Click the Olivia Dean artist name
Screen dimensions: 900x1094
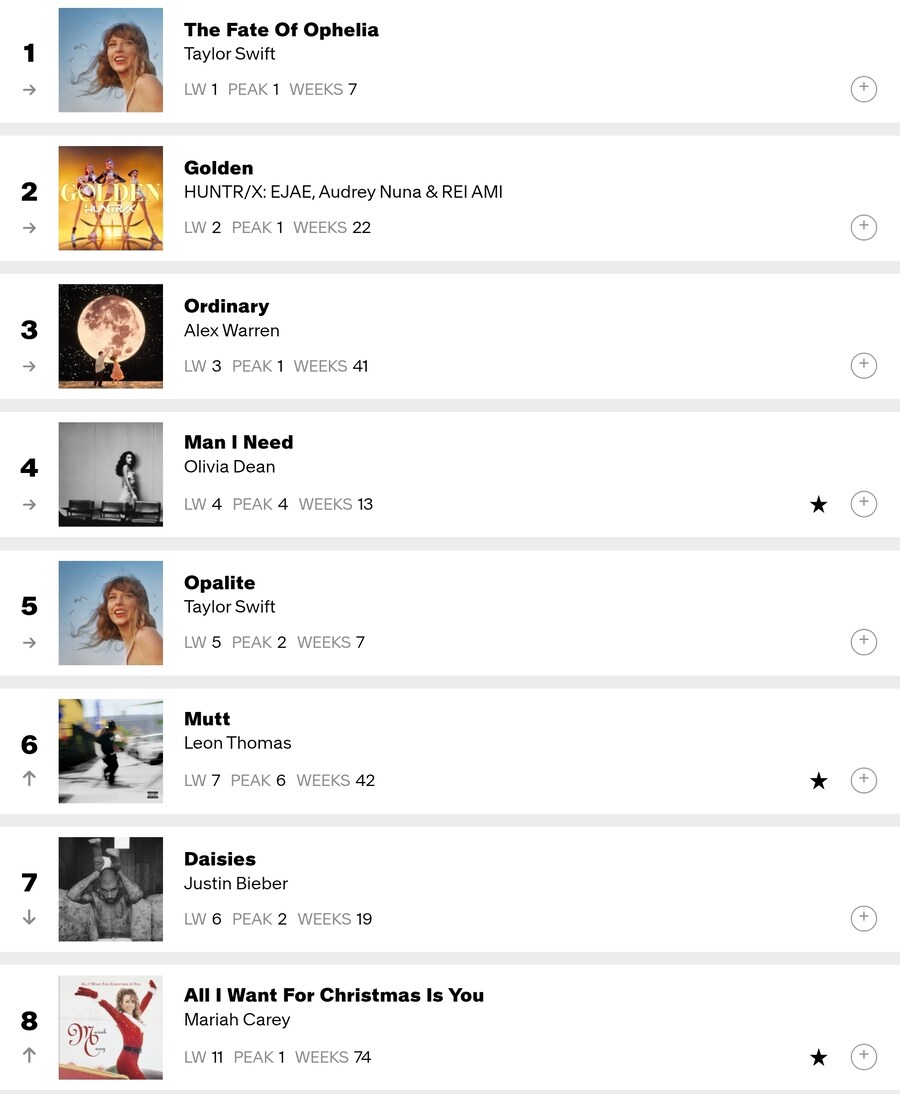(x=229, y=467)
